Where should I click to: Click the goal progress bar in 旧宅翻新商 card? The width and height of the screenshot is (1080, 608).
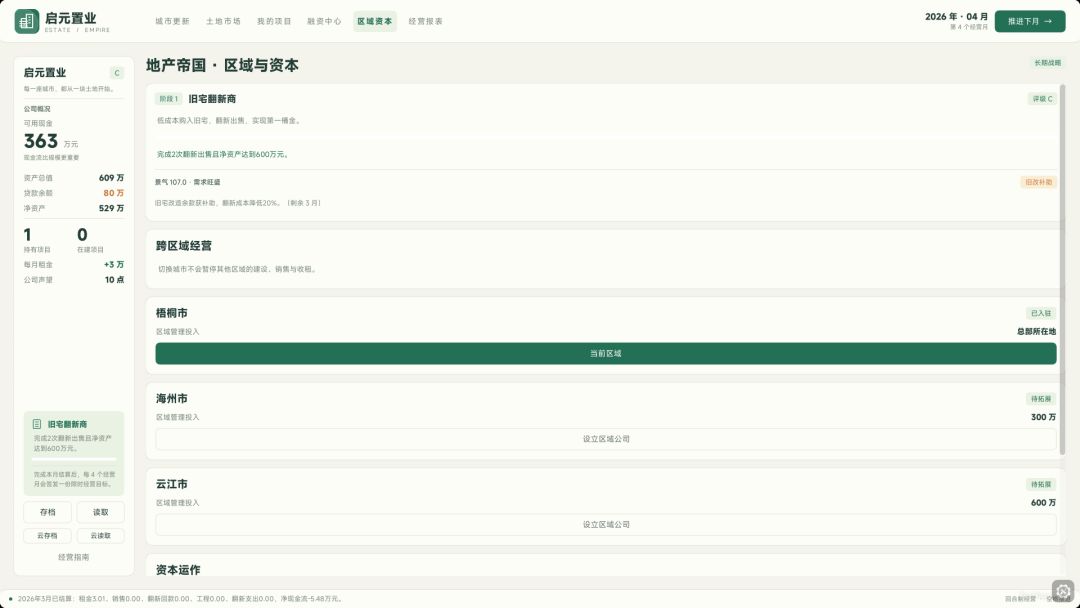click(x=74, y=459)
